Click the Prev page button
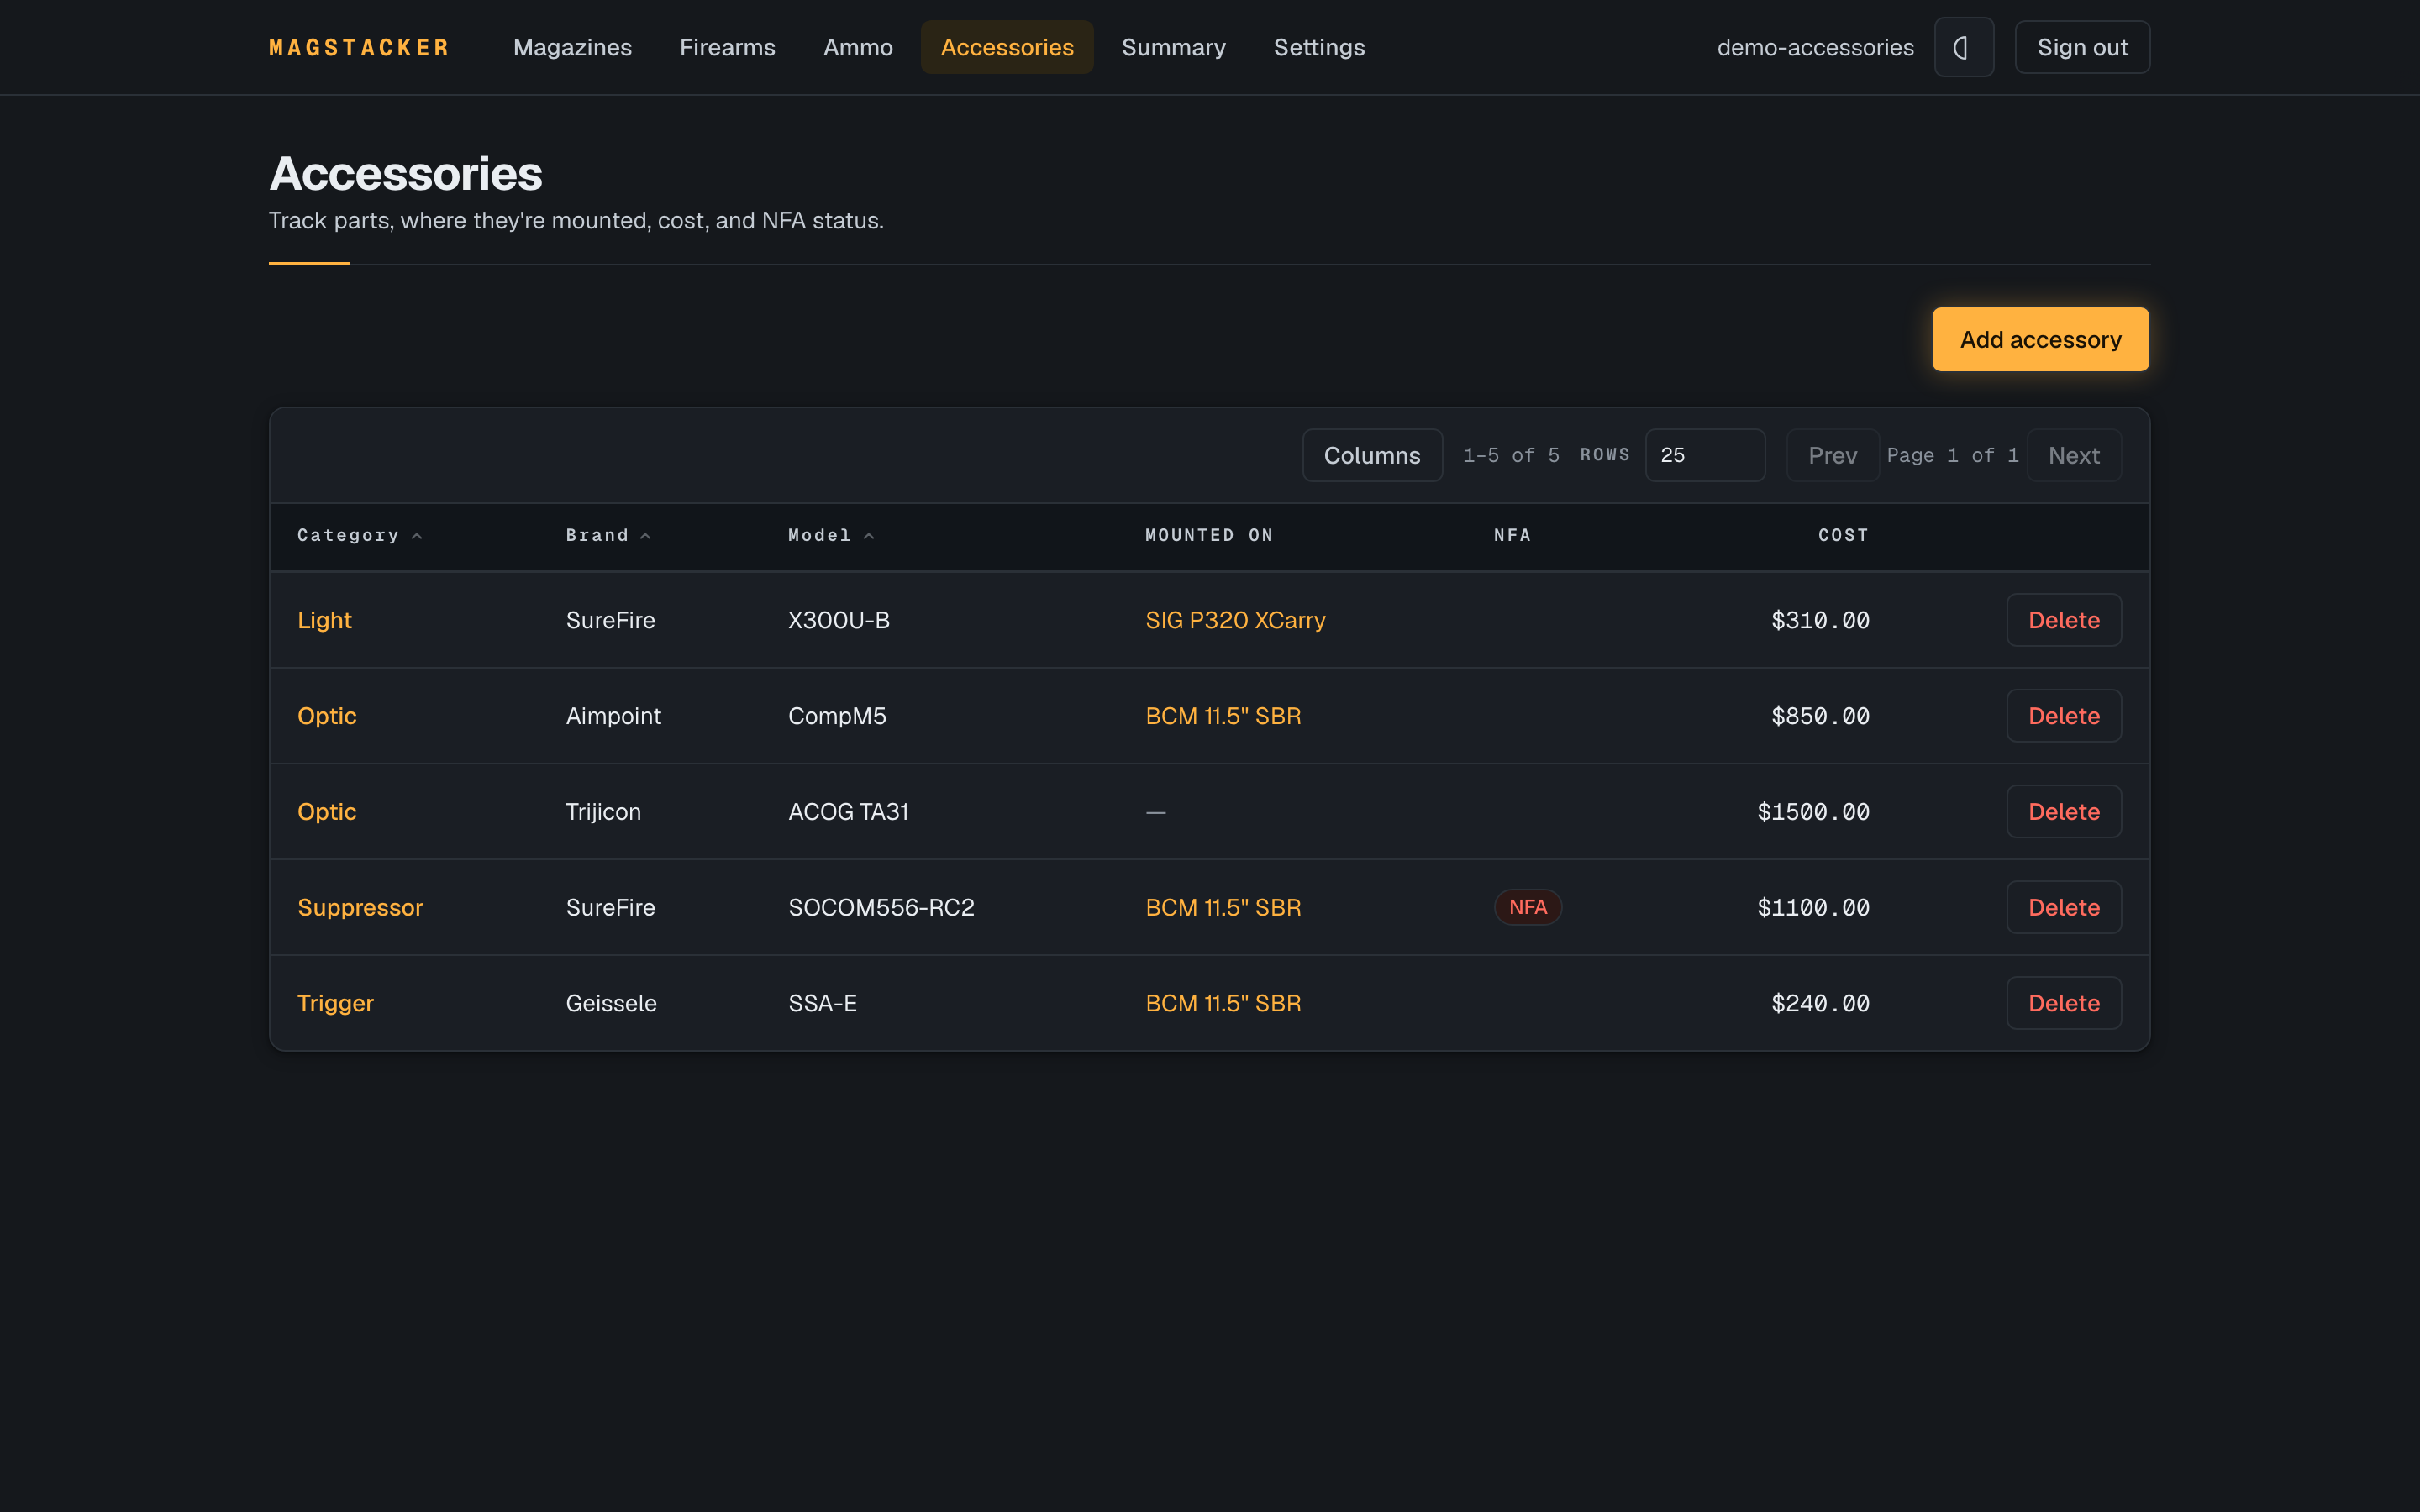Viewport: 2420px width, 1512px height. 1832,455
